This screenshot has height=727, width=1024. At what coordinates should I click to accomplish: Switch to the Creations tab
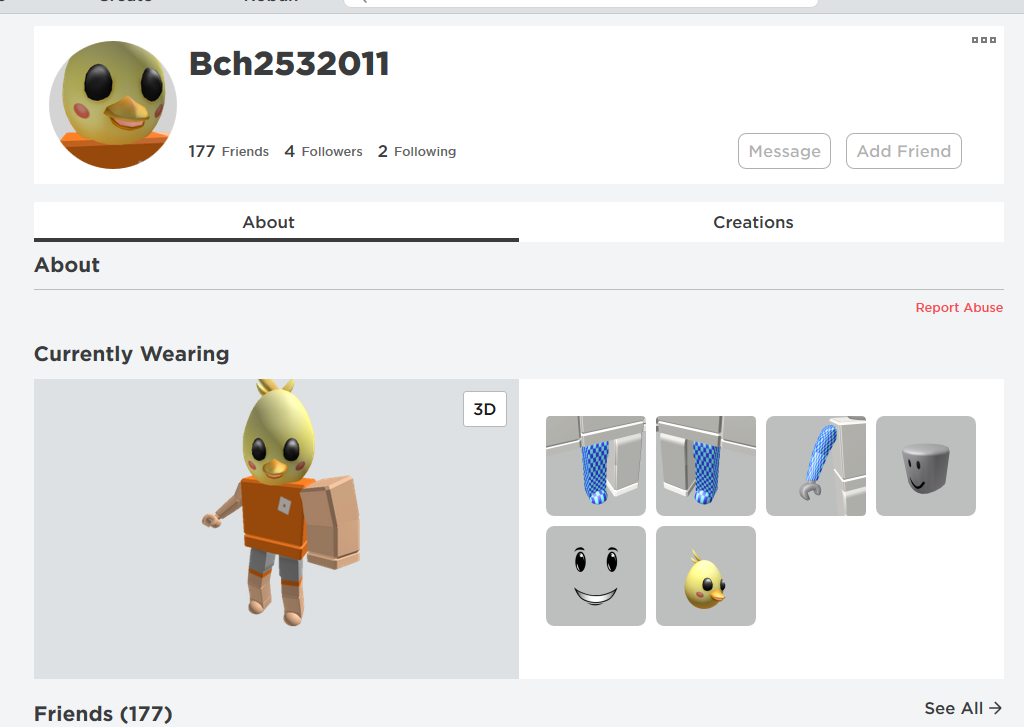753,222
